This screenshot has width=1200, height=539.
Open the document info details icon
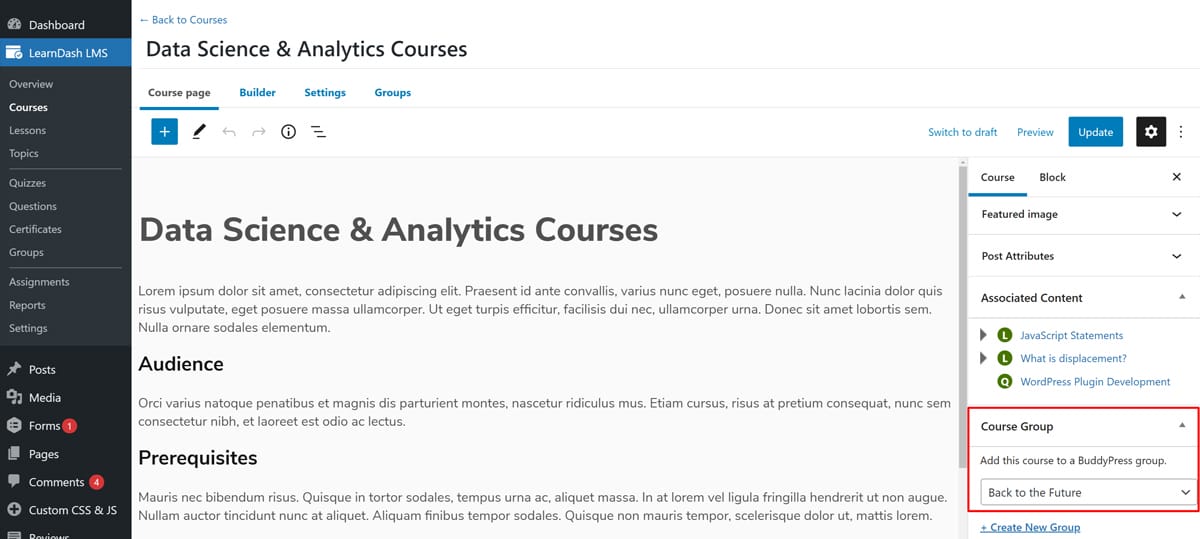[x=288, y=131]
